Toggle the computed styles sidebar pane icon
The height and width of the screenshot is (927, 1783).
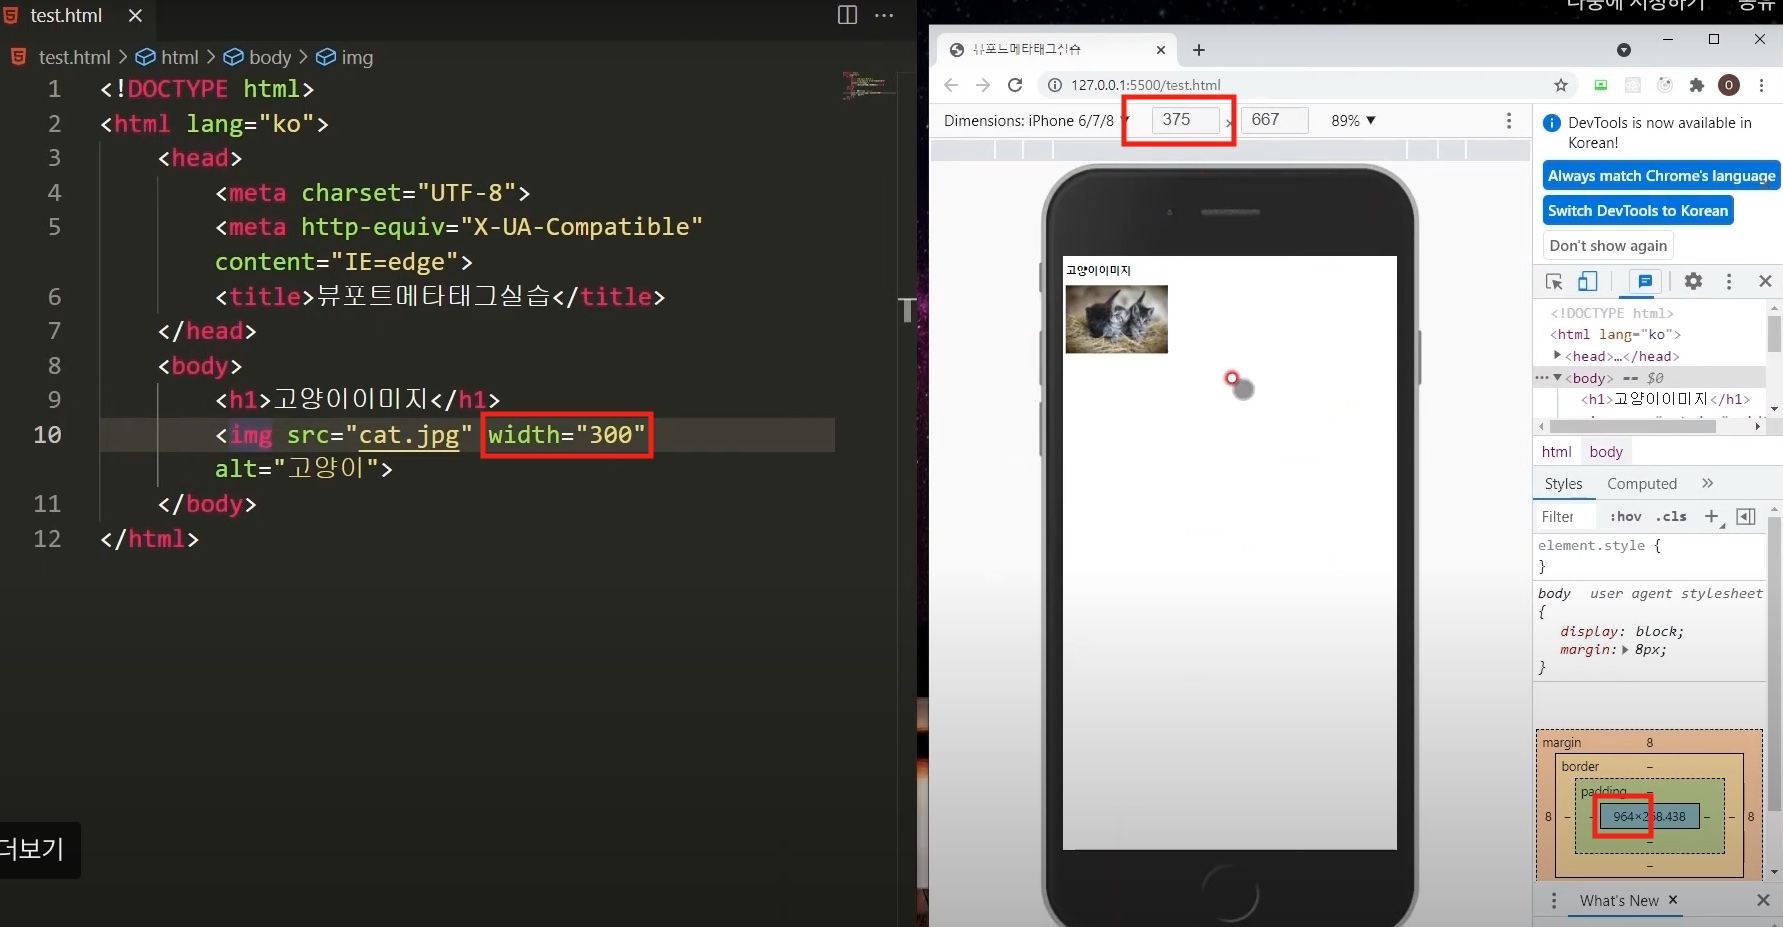[1746, 516]
